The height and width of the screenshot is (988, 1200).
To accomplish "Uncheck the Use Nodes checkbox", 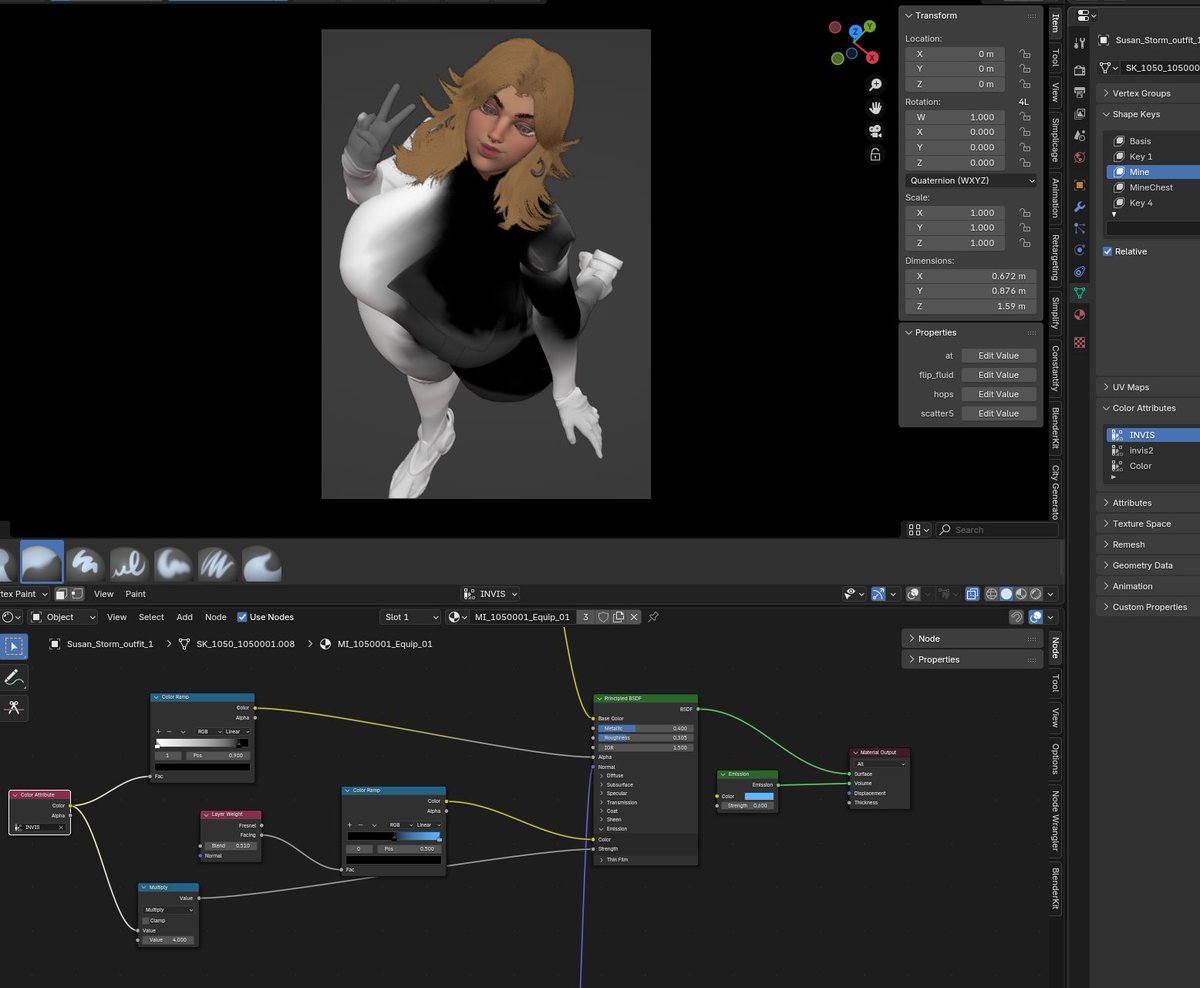I will point(242,617).
